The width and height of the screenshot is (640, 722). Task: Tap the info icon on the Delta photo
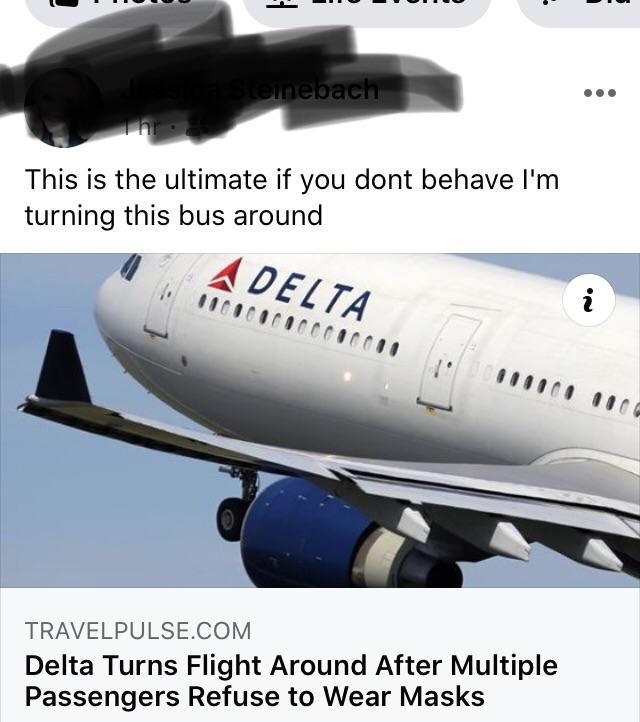[x=588, y=300]
